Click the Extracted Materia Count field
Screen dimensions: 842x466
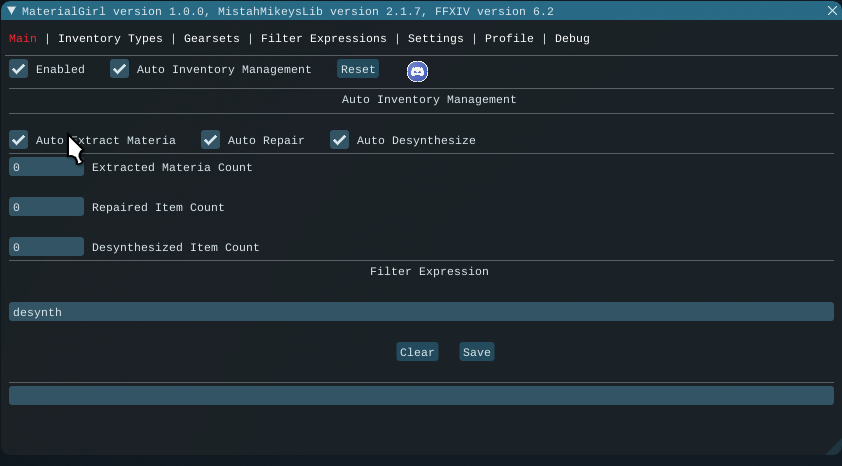[46, 168]
